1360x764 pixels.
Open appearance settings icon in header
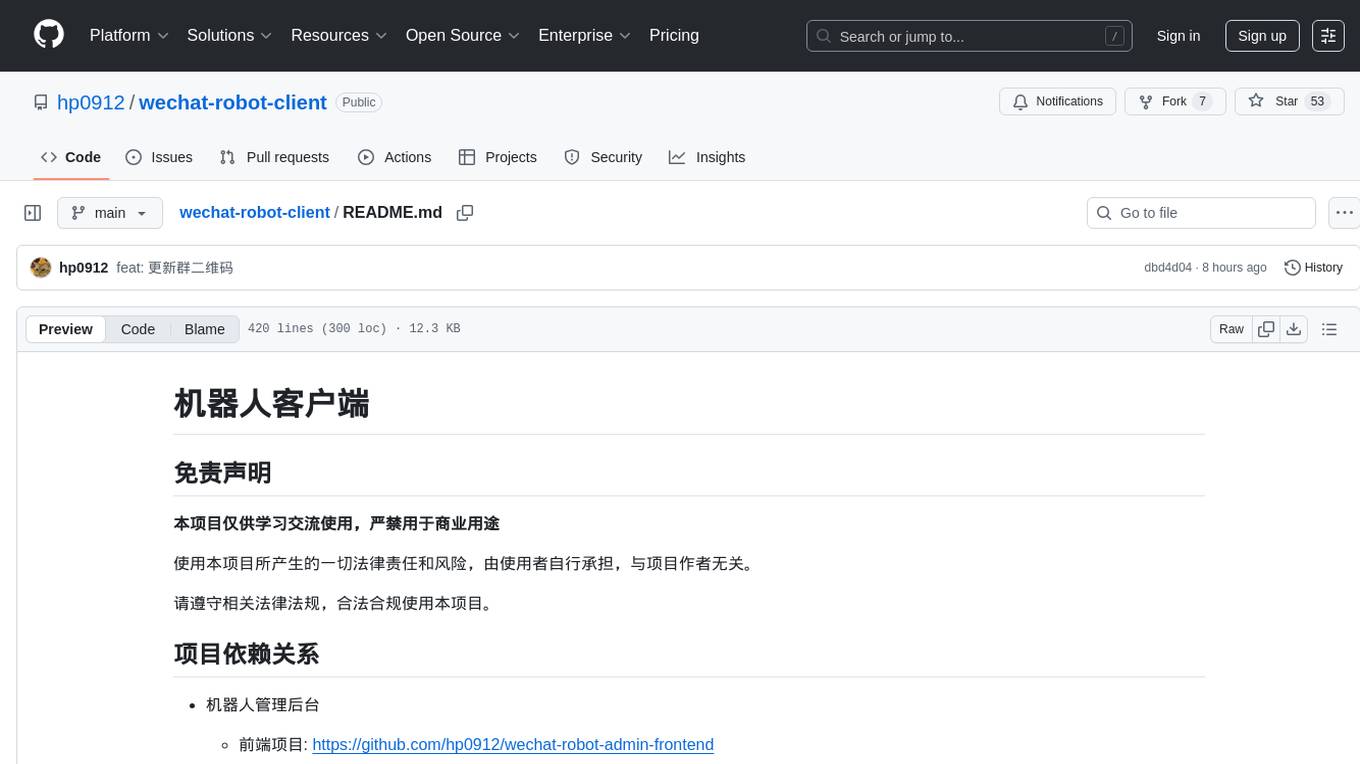click(1328, 36)
